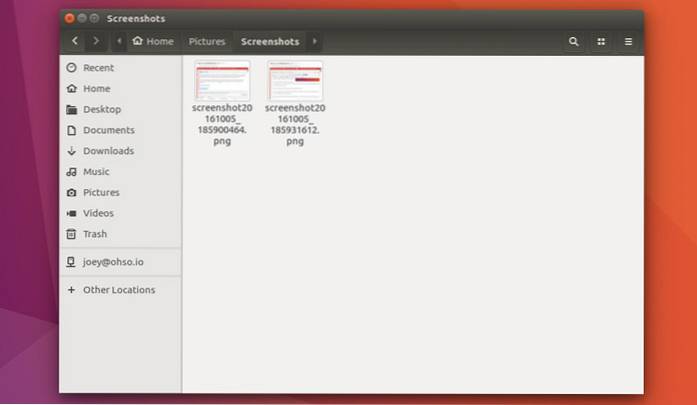Image resolution: width=697 pixels, height=405 pixels.
Task: Click the Pictures camera icon
Action: point(71,192)
